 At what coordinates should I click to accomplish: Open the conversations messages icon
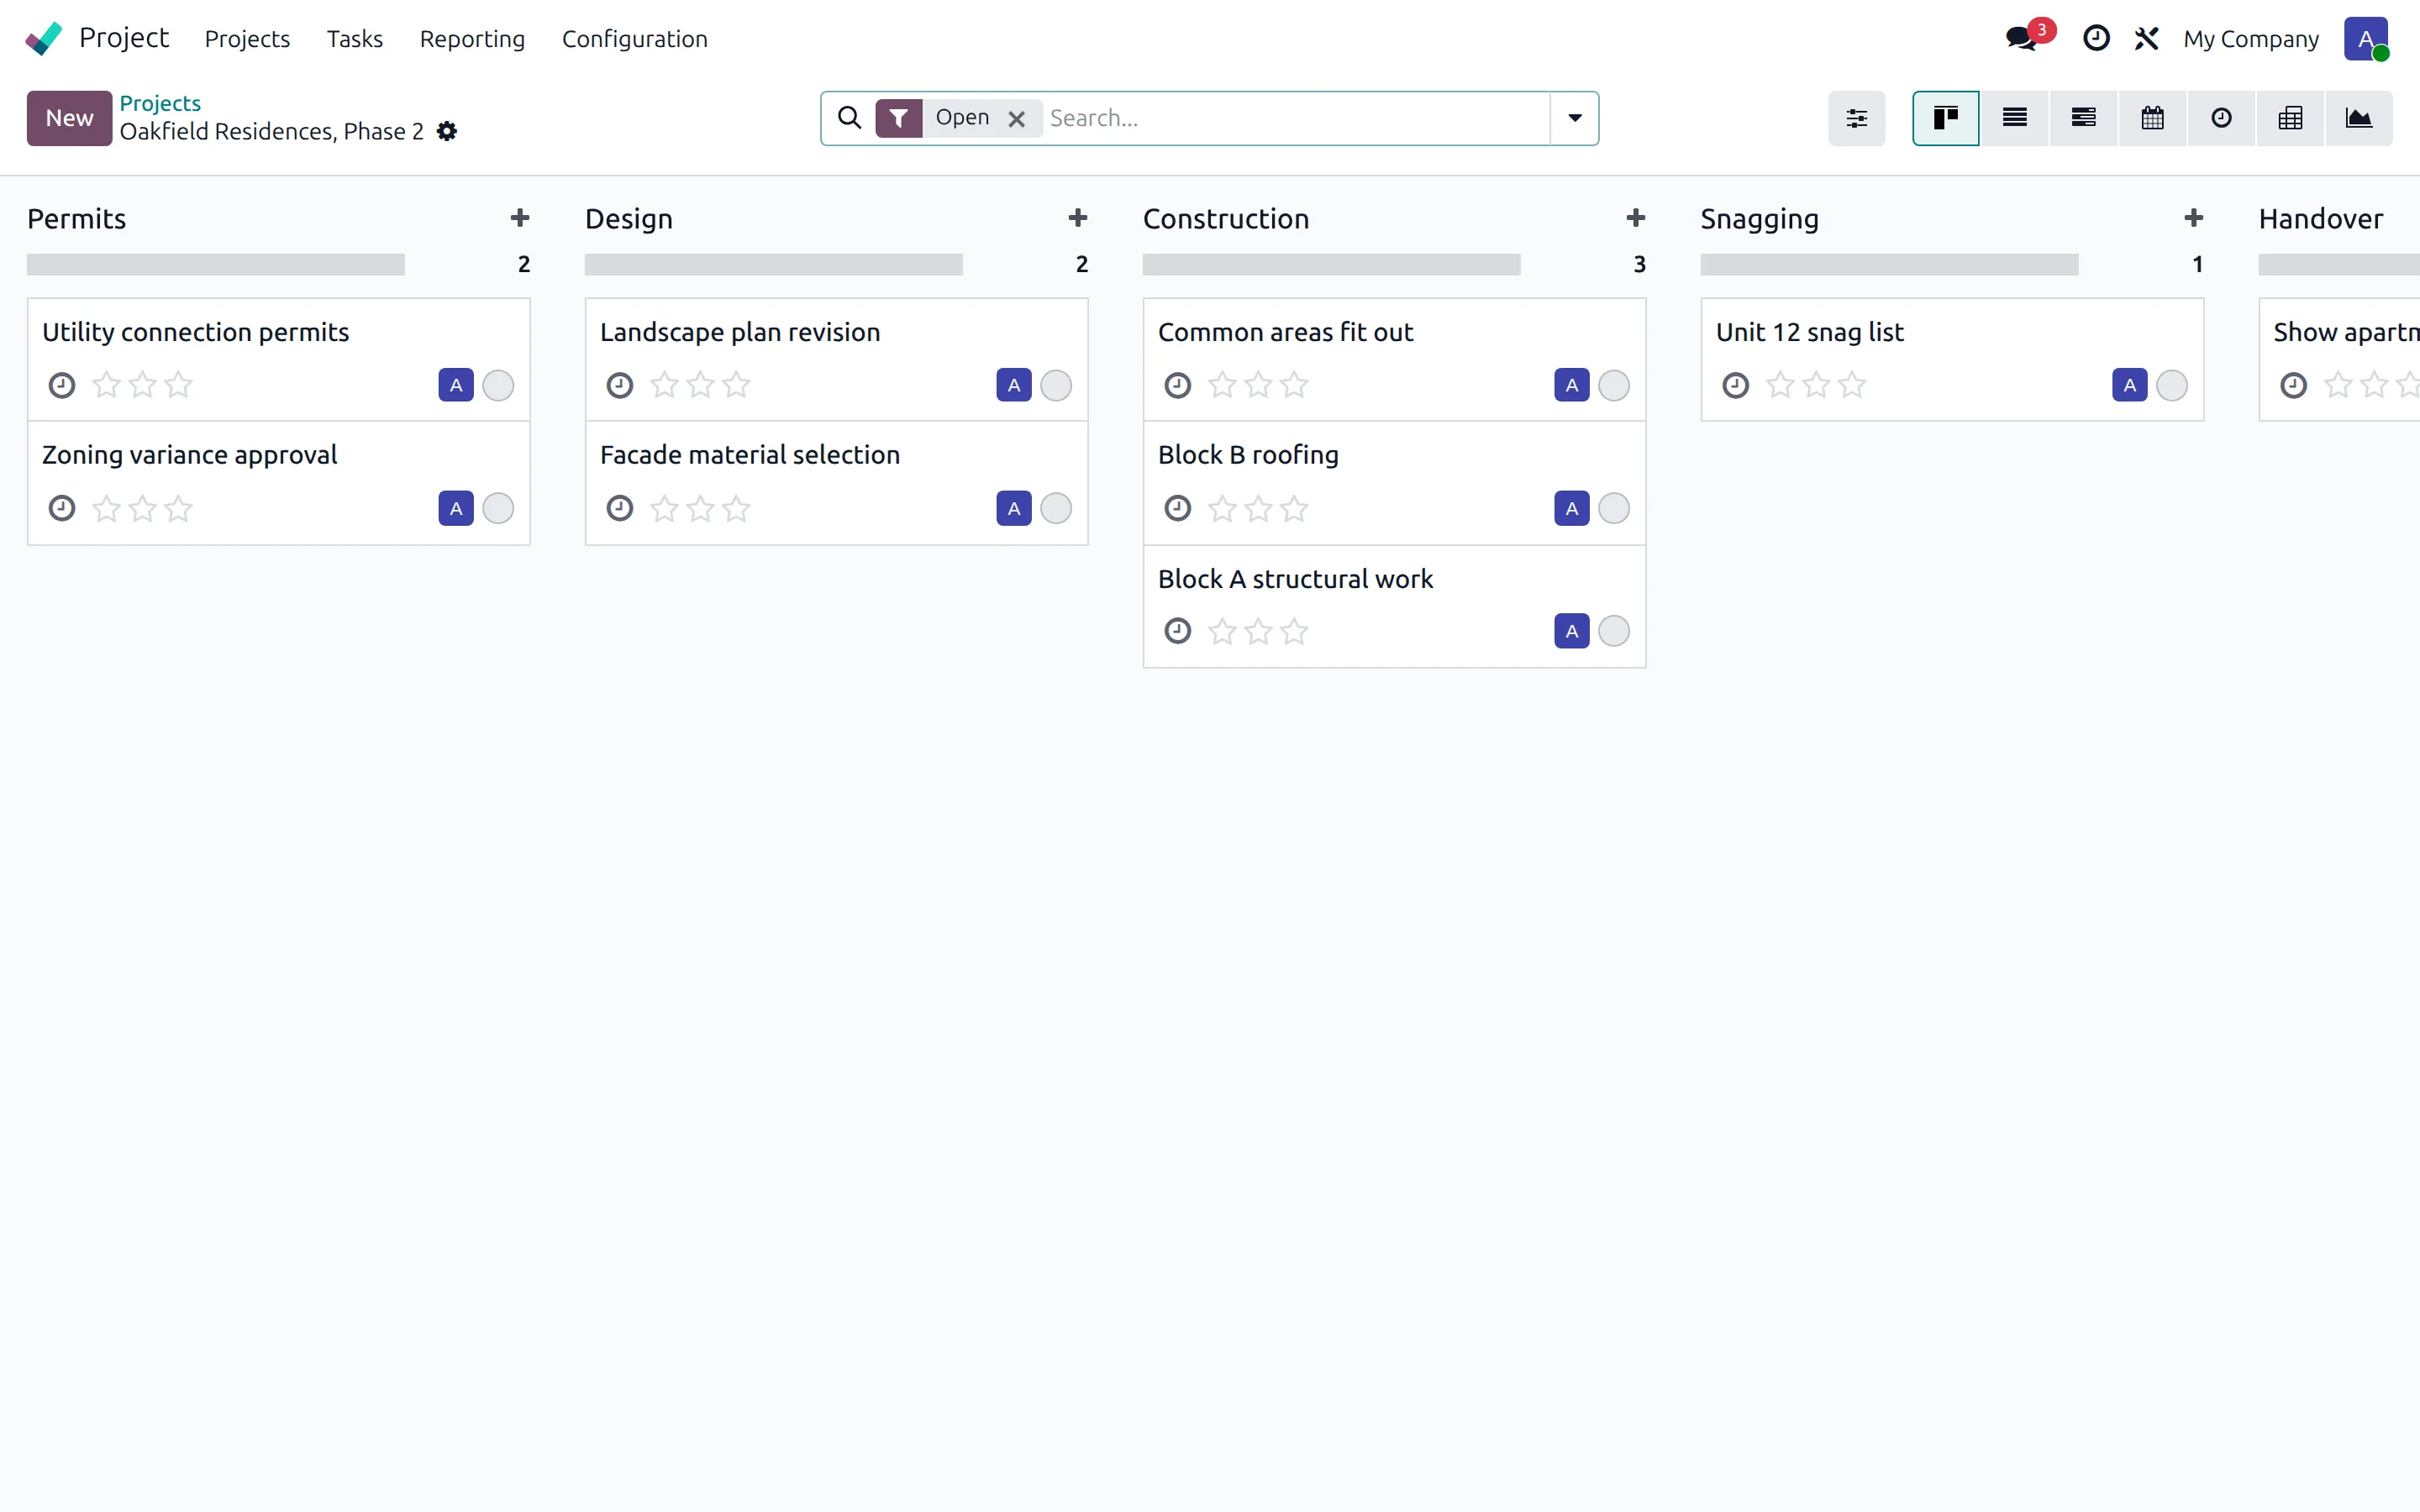[x=2021, y=39]
